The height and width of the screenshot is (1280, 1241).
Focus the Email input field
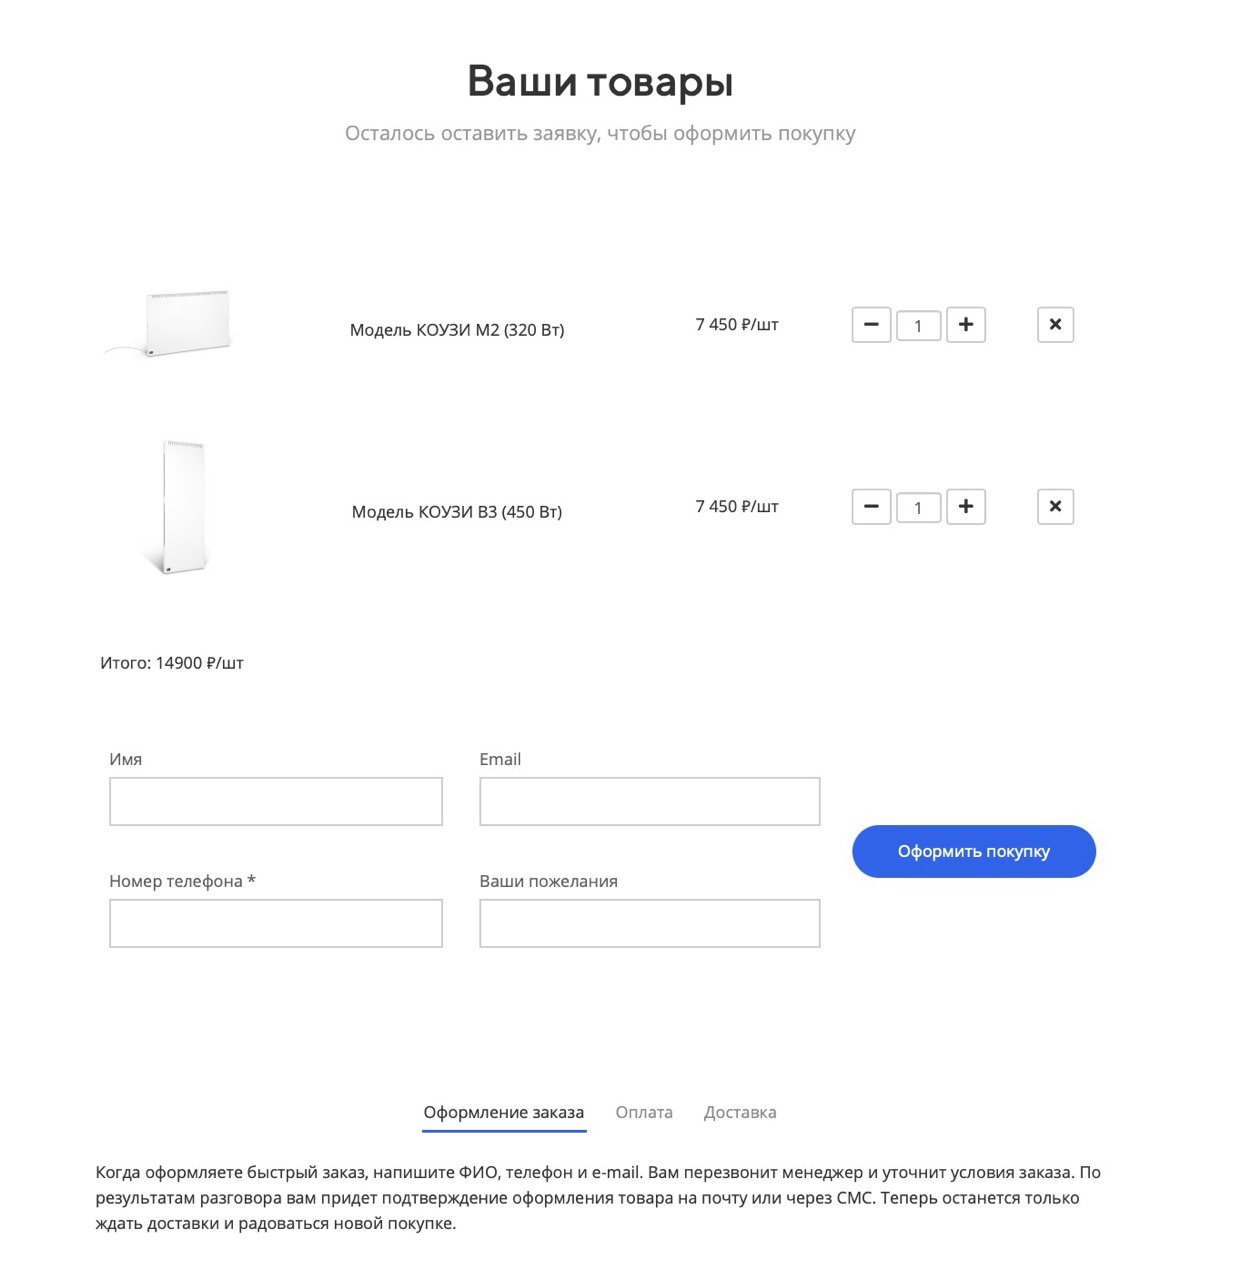649,802
